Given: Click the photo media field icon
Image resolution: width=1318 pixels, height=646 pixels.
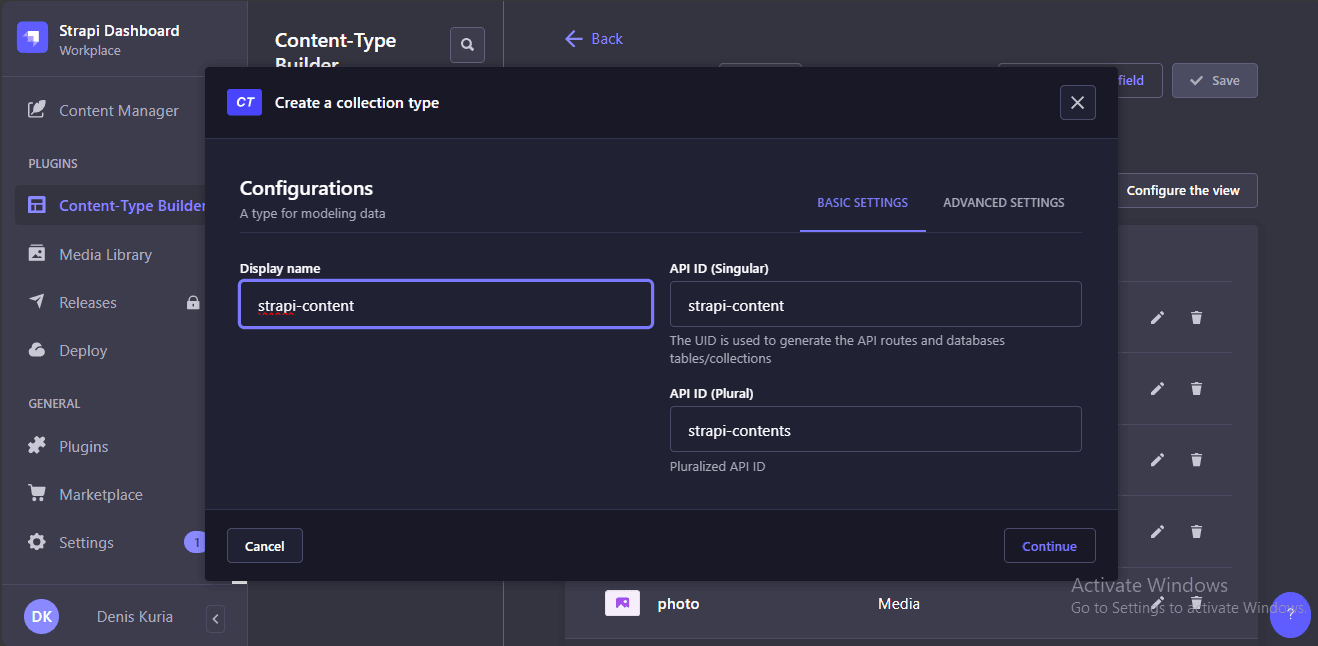Looking at the screenshot, I should coord(622,603).
